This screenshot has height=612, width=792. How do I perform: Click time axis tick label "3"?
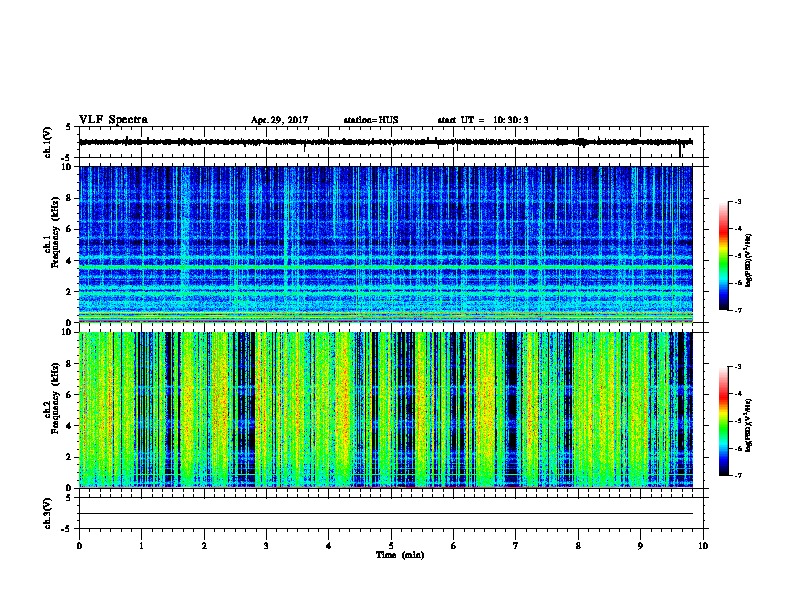pos(266,546)
